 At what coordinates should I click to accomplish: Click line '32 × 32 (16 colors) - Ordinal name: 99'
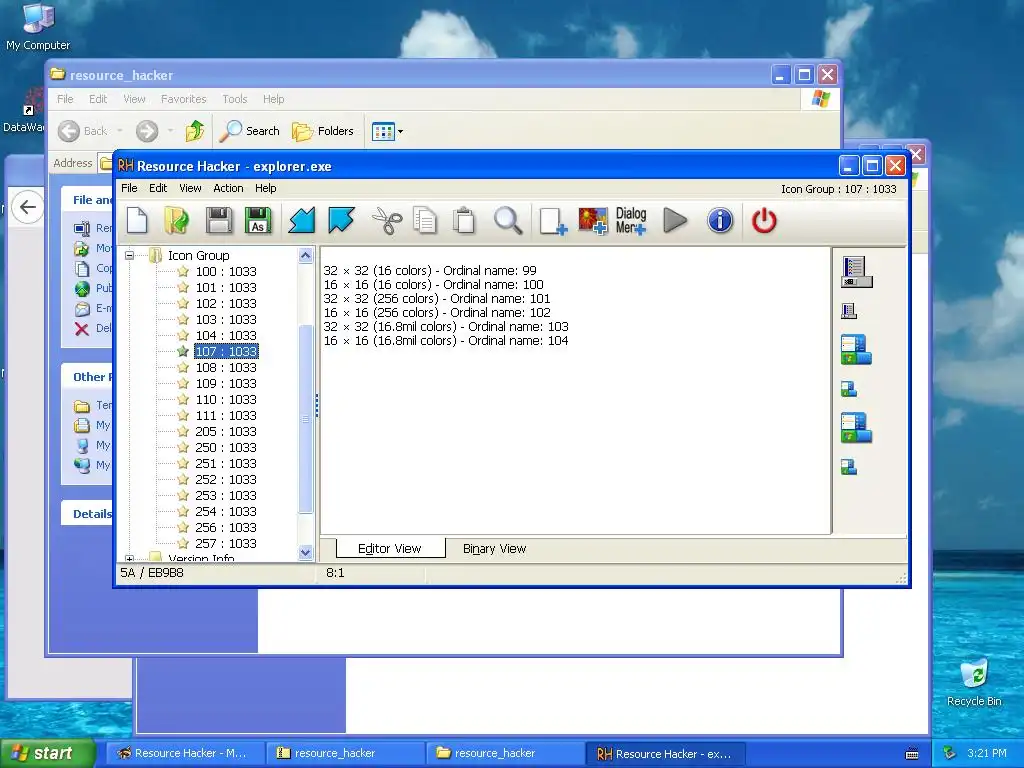coord(430,270)
